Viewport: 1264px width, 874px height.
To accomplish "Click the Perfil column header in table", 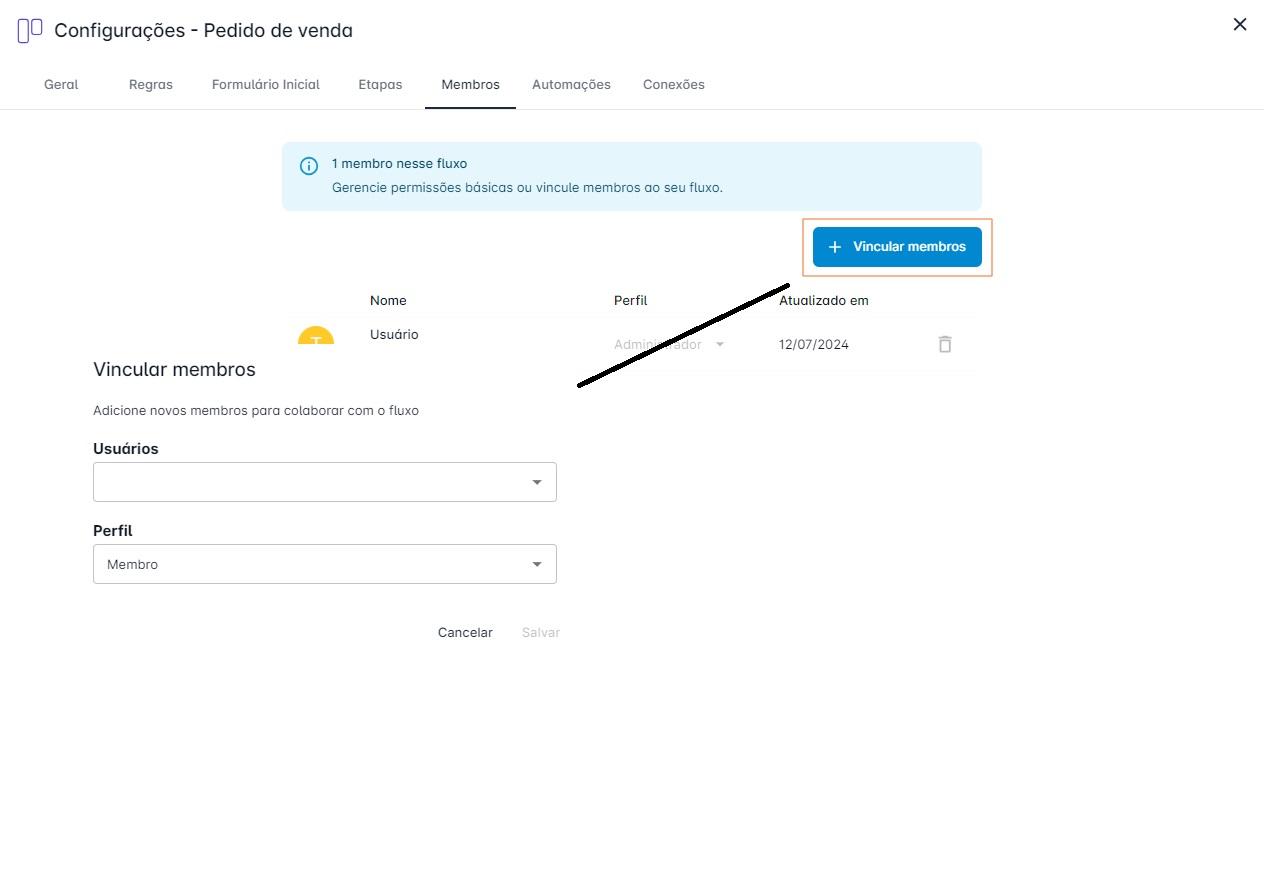I will 631,300.
